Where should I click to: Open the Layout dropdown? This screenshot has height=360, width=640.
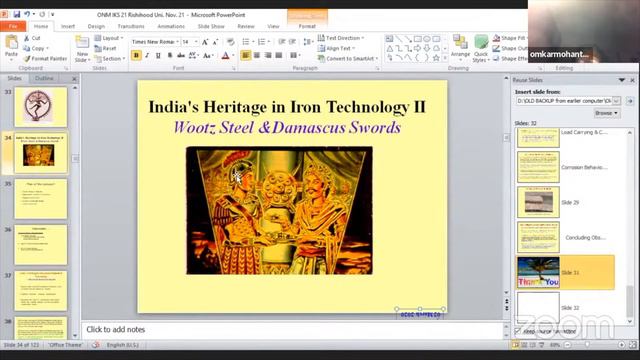click(x=109, y=38)
